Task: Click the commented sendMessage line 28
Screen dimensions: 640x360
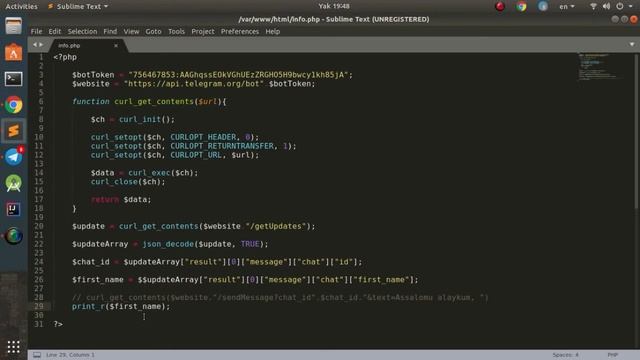Action: 280,298
